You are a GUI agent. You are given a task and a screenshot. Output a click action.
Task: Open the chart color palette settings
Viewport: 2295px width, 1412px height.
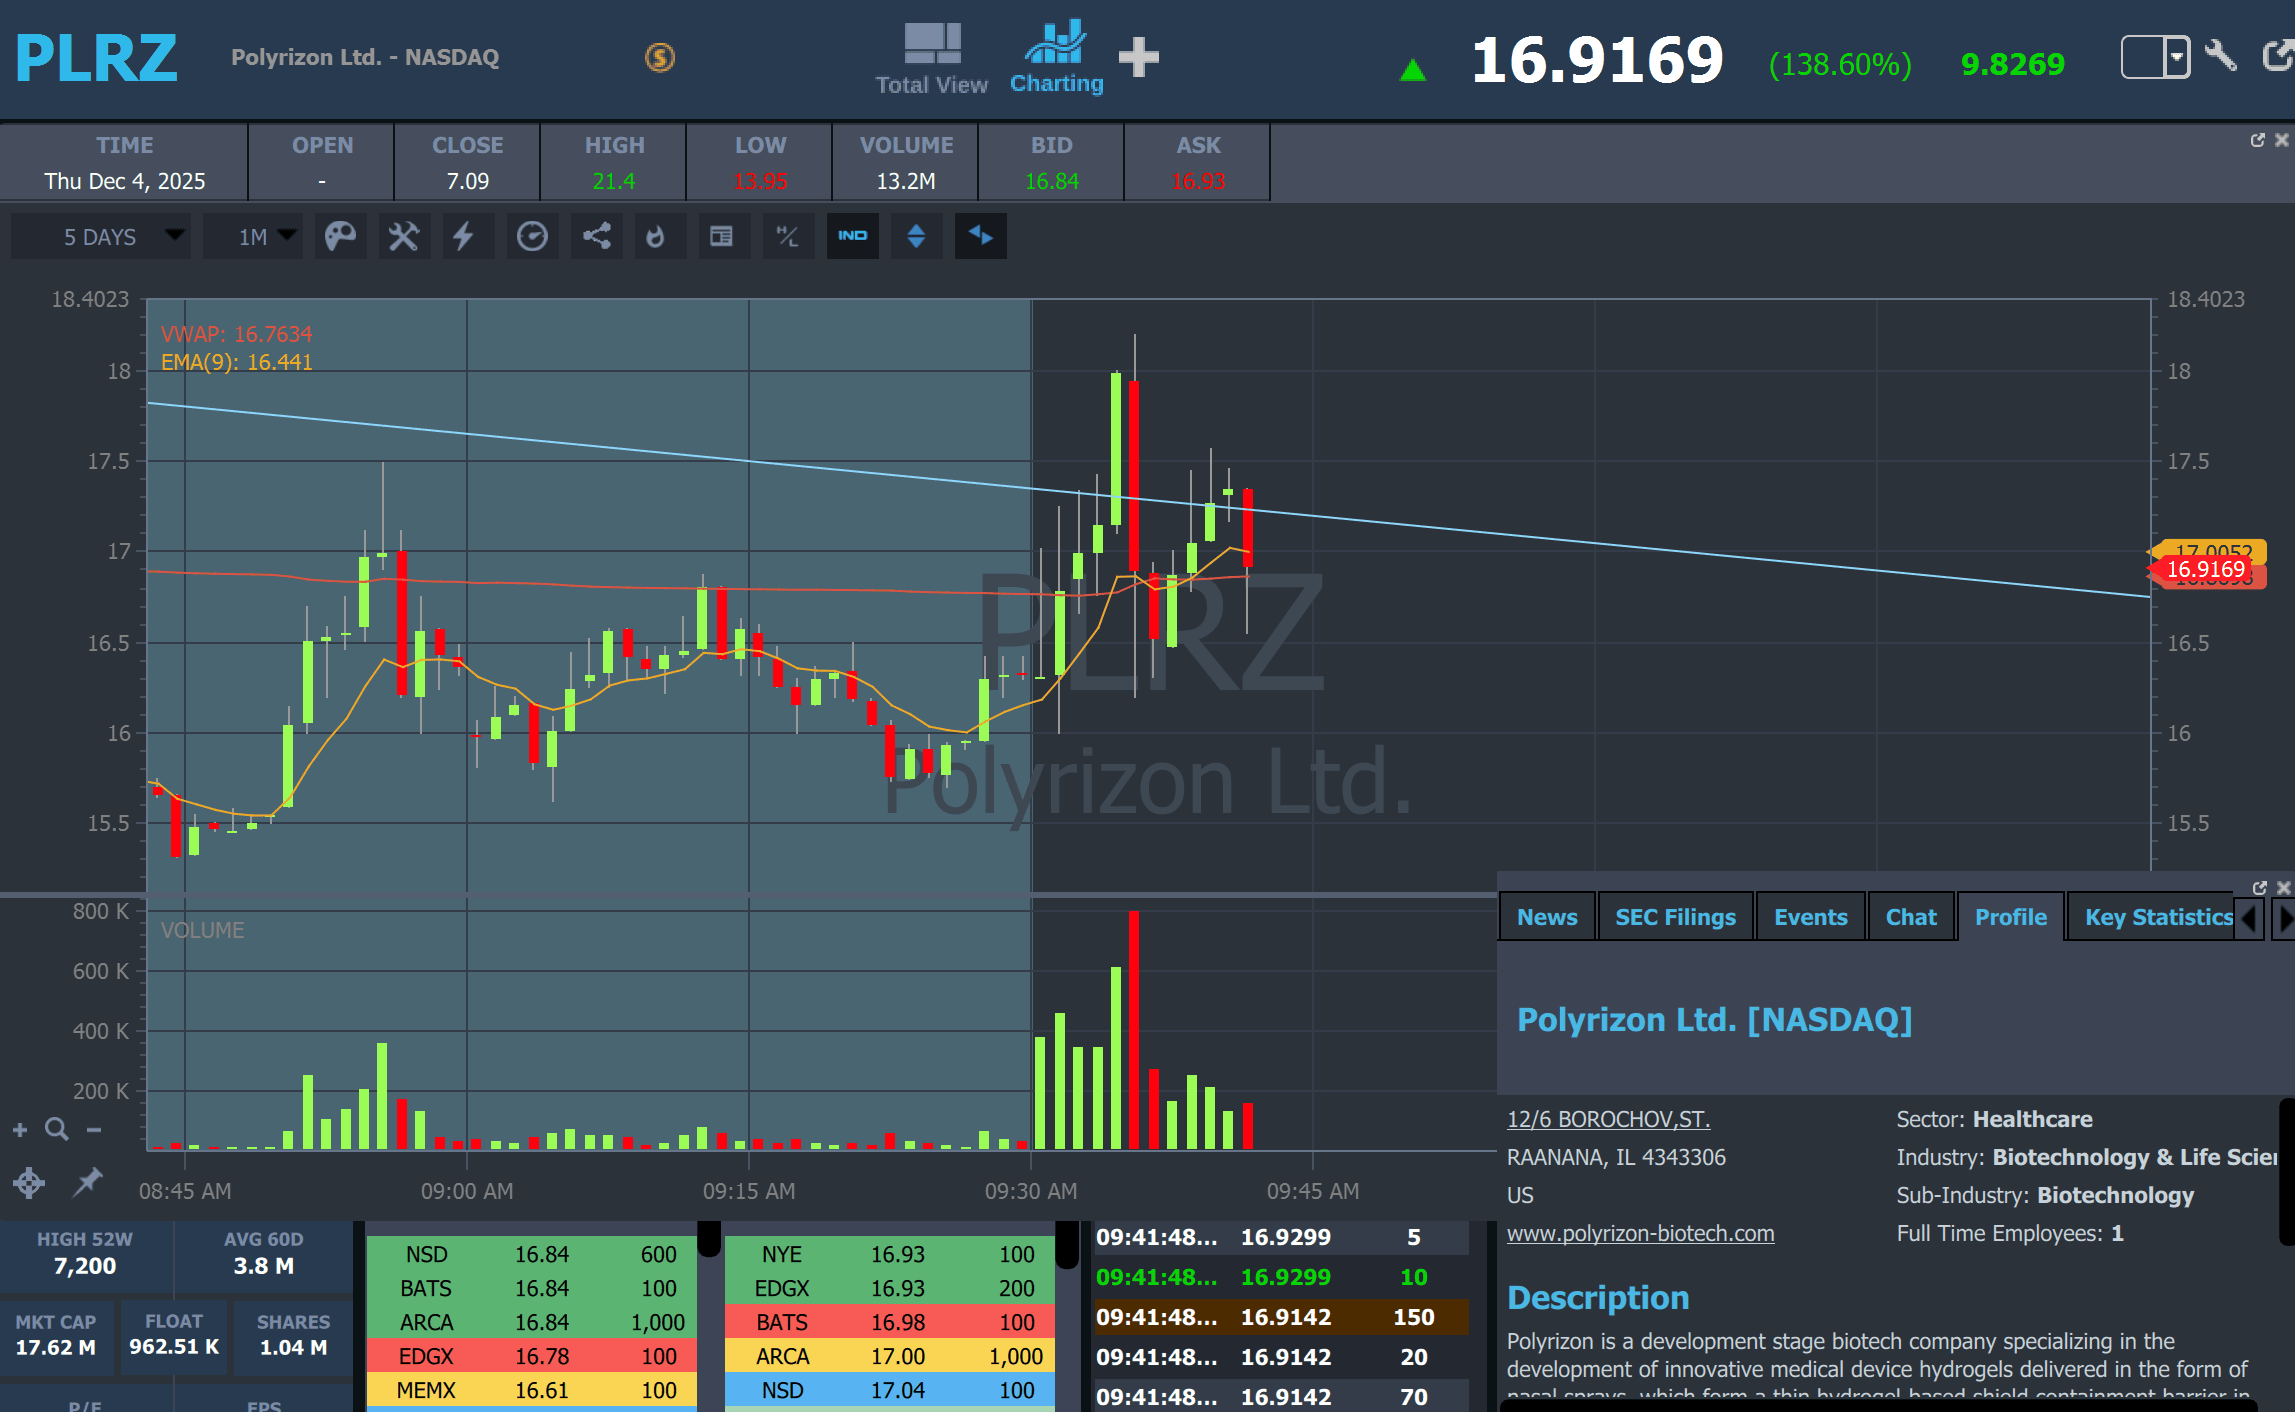click(340, 236)
